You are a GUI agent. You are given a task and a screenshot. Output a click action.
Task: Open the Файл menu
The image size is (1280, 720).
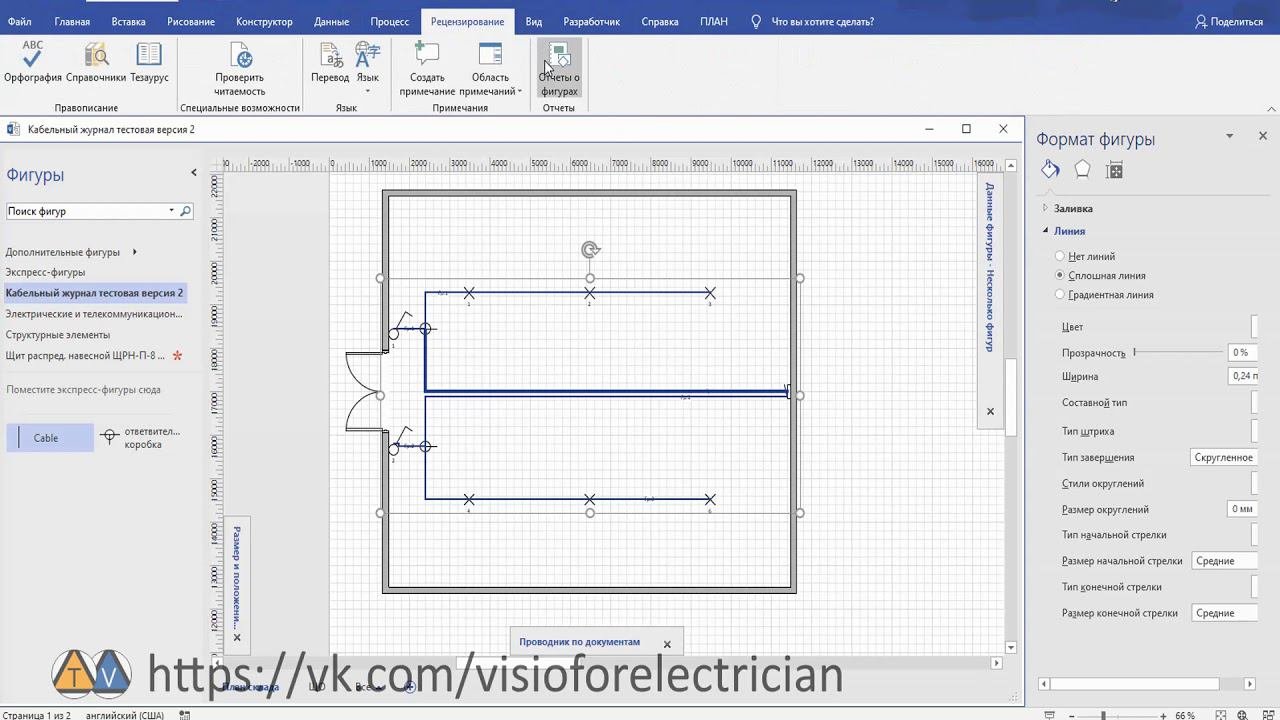(x=19, y=21)
